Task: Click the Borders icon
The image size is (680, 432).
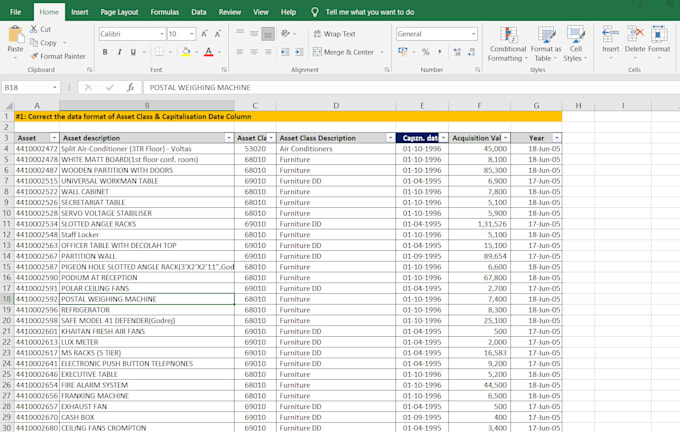Action: (160, 52)
